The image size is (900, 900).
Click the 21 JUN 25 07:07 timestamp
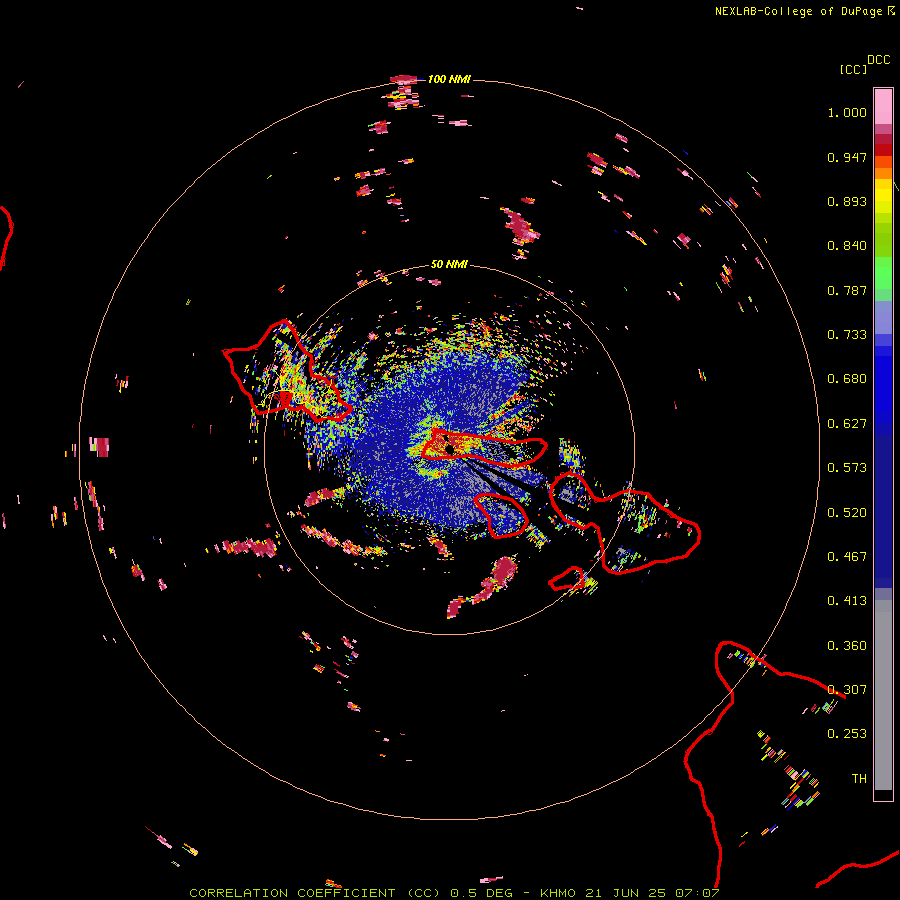tap(652, 893)
